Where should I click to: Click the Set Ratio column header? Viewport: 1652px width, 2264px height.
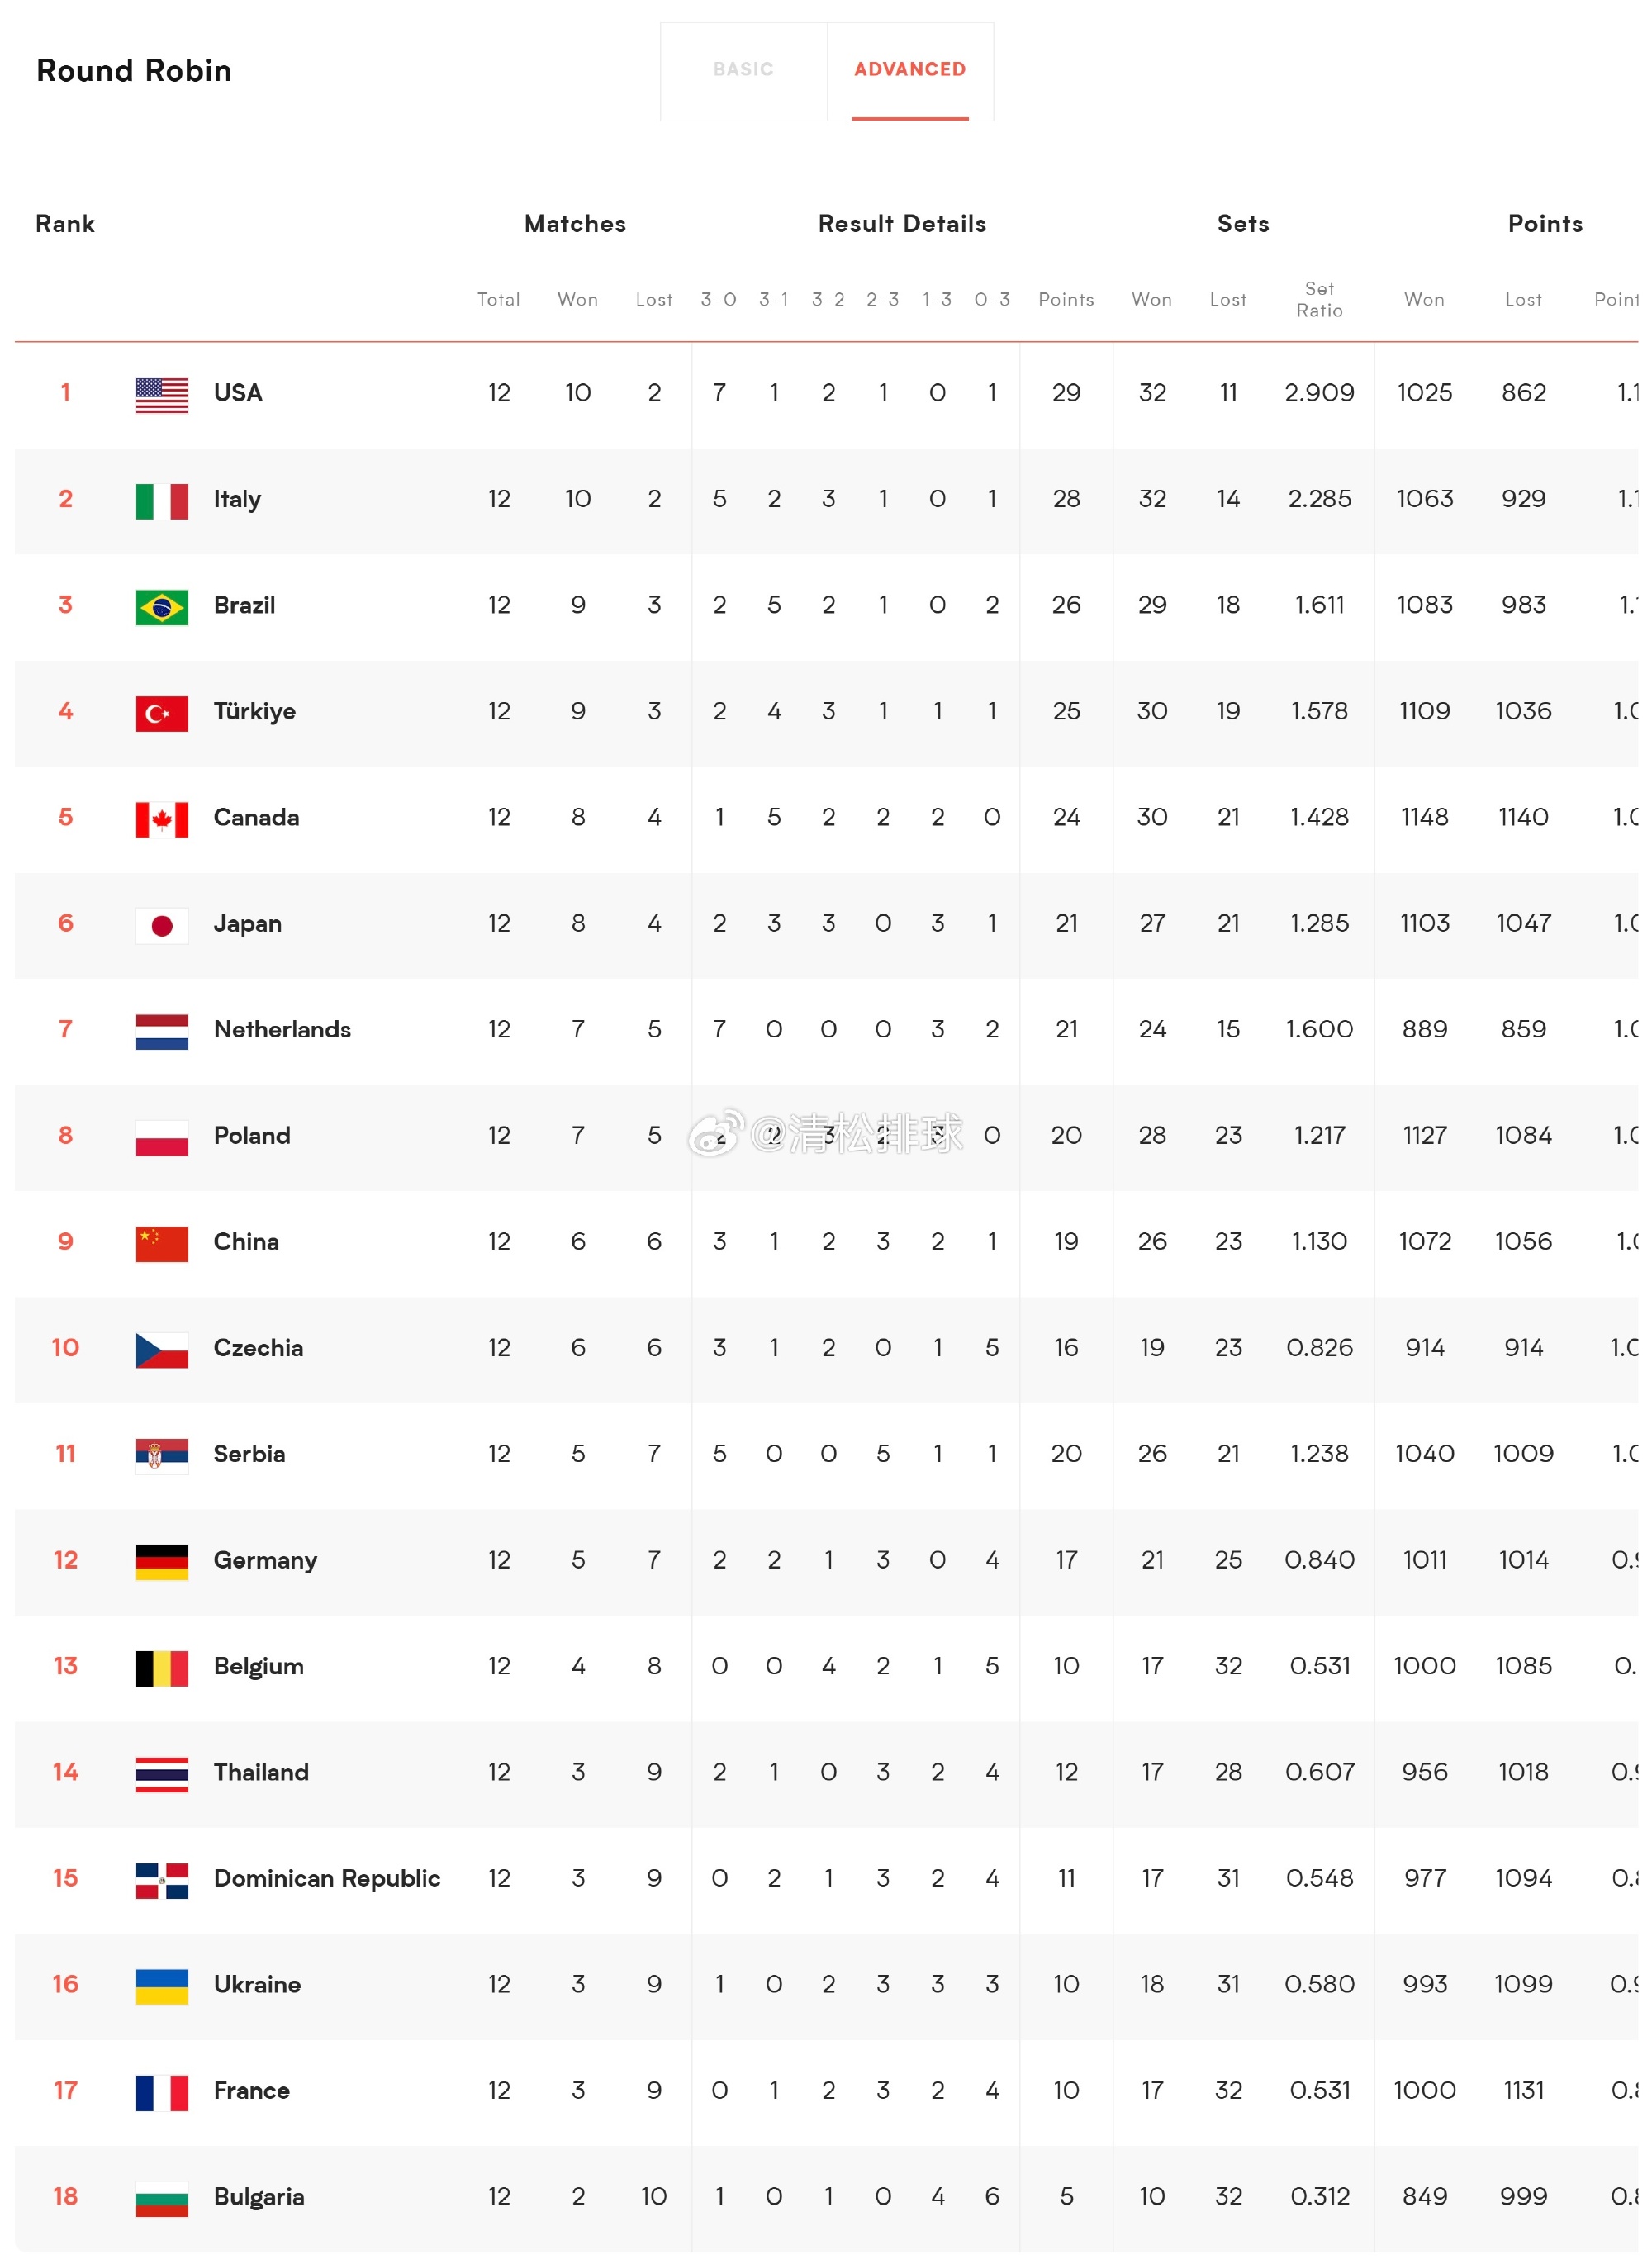(x=1319, y=300)
